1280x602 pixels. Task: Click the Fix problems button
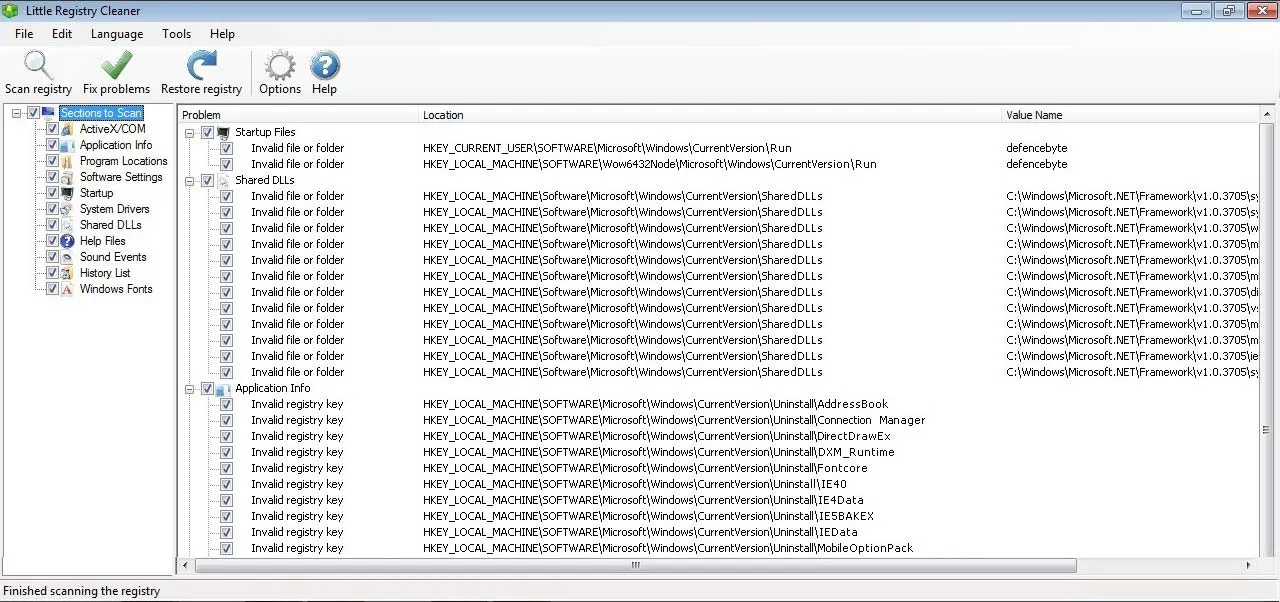tap(115, 64)
